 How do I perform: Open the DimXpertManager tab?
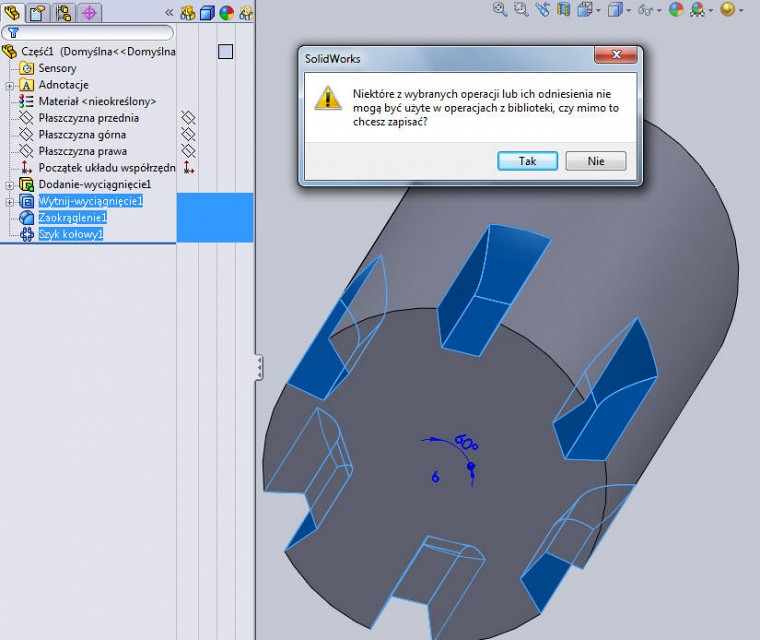(89, 13)
